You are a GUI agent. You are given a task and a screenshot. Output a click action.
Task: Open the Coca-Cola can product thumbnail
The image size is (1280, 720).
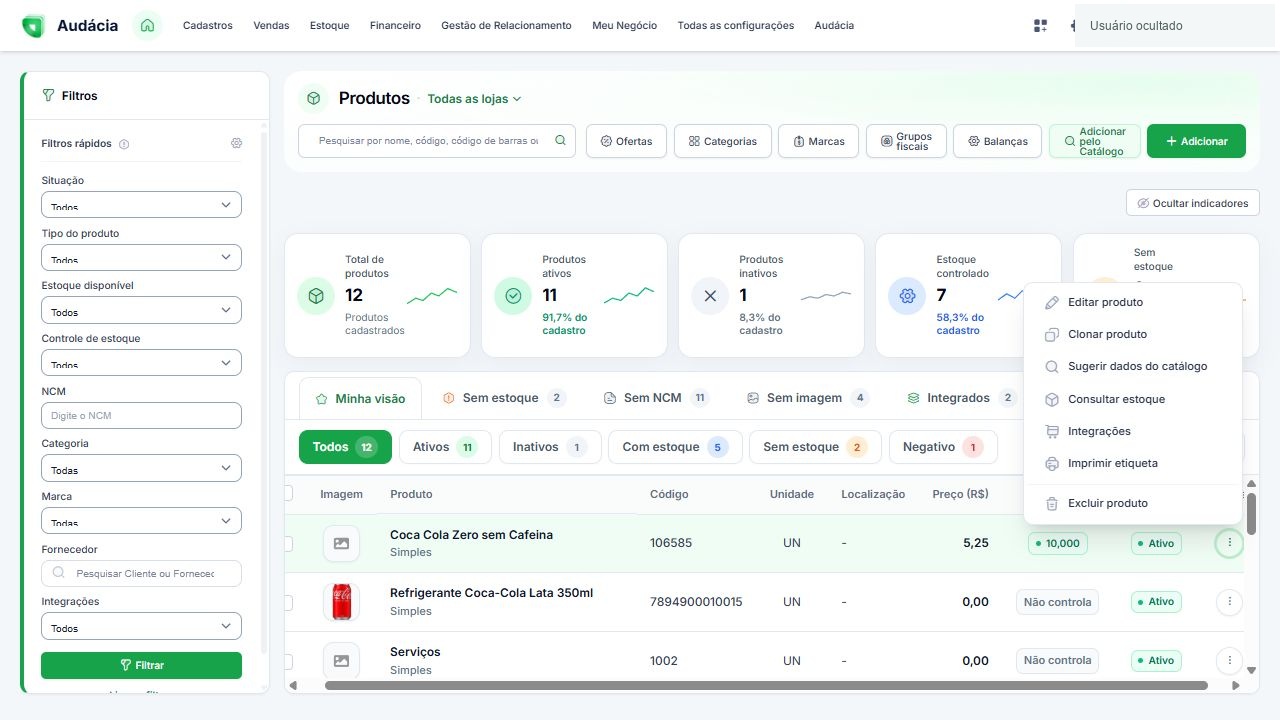click(x=341, y=602)
